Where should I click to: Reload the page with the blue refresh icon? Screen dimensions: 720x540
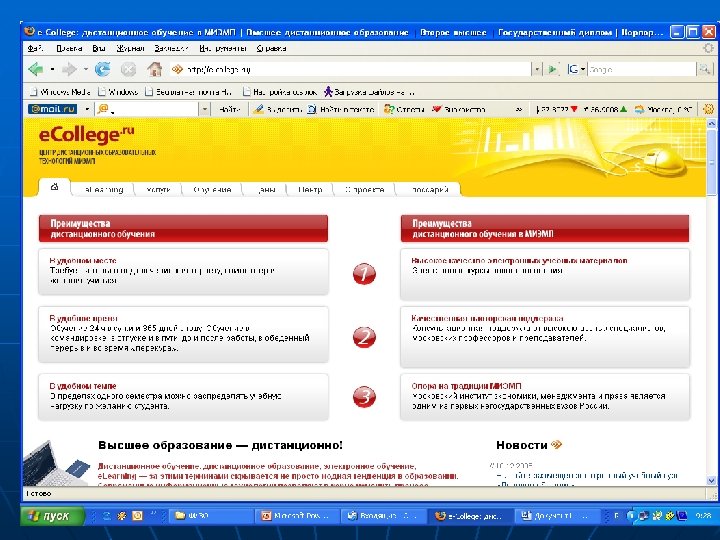point(102,69)
